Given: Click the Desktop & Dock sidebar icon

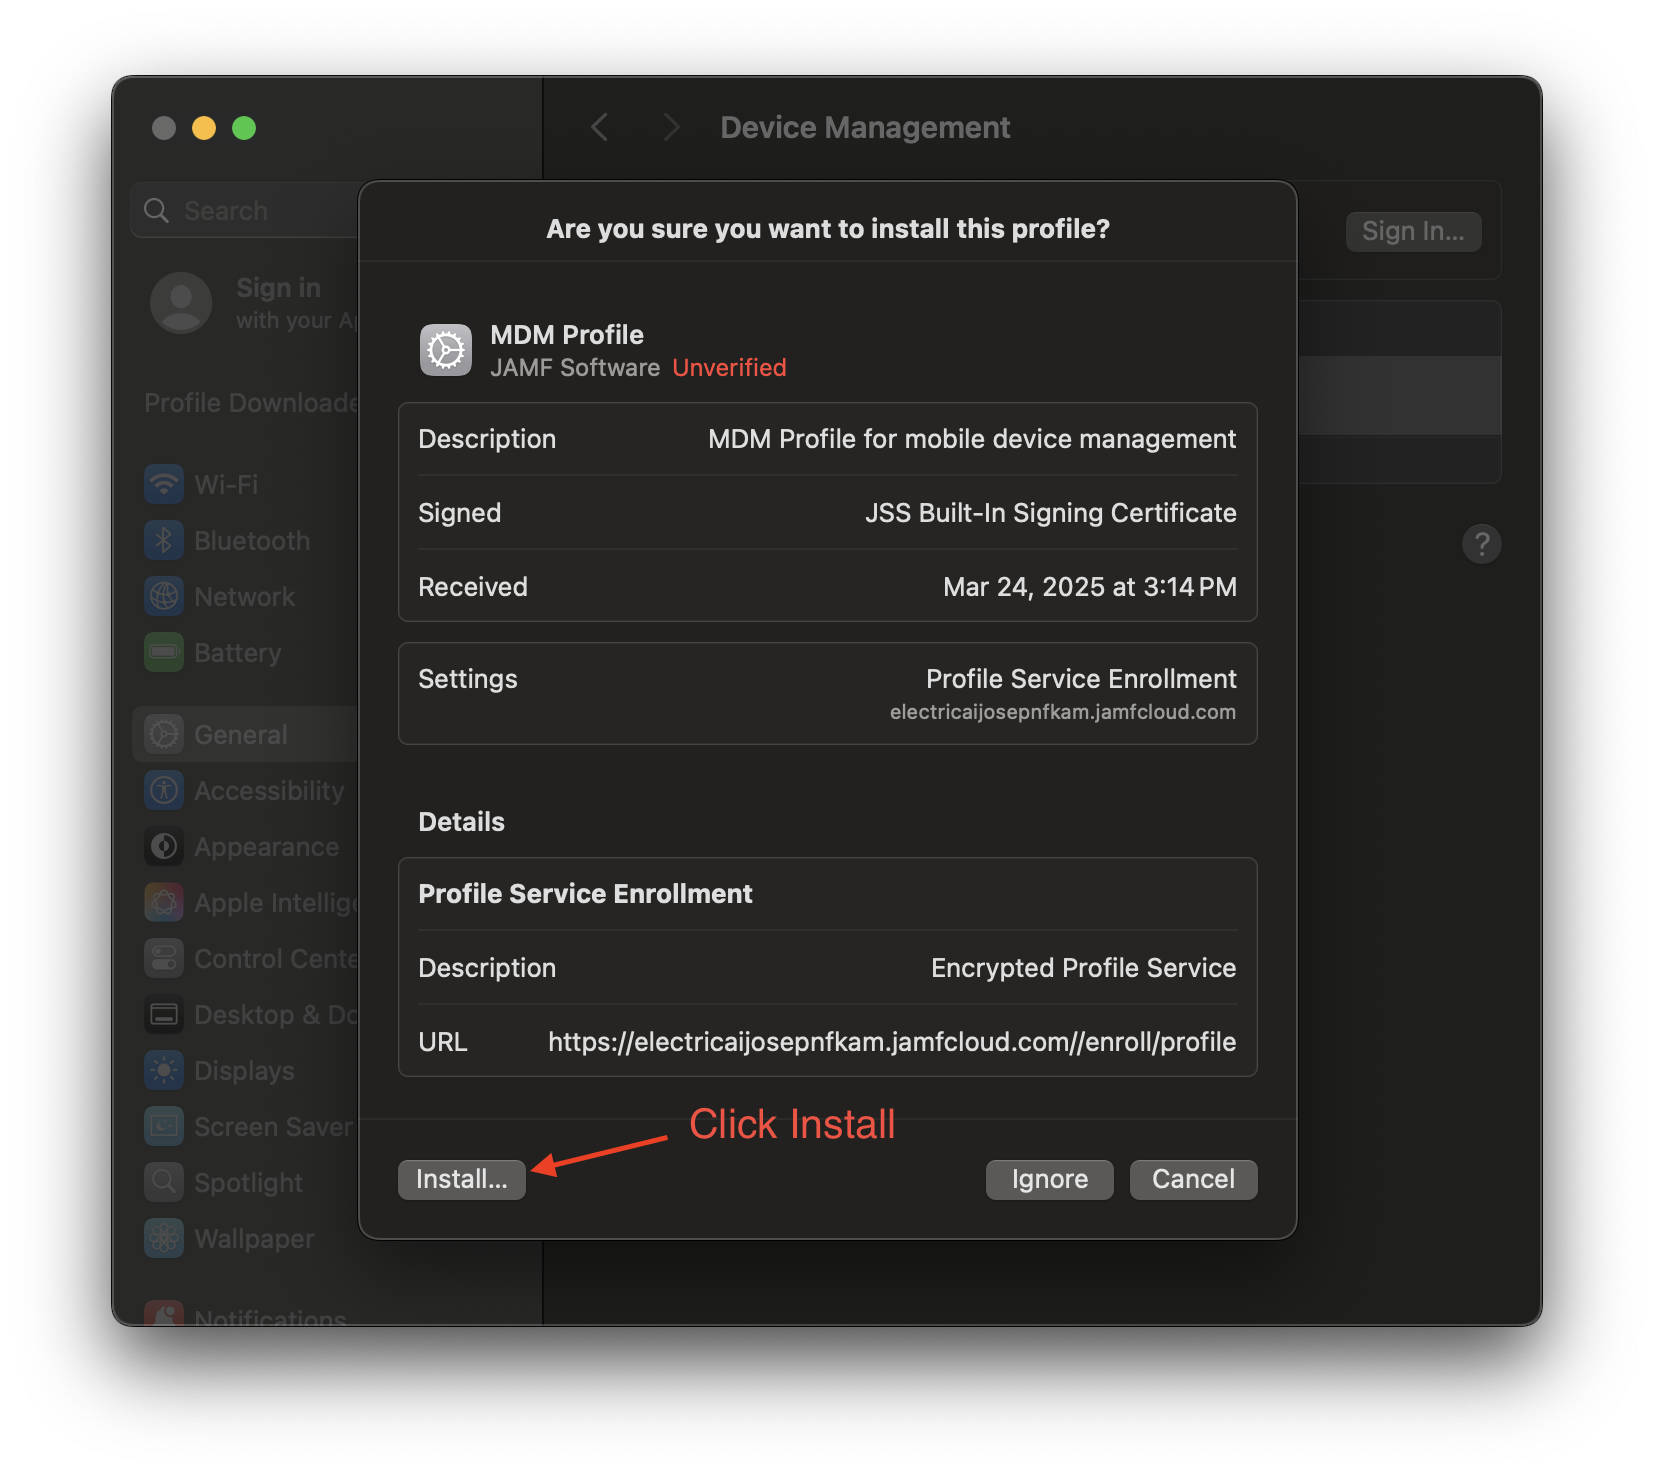Looking at the screenshot, I should coord(164,1015).
